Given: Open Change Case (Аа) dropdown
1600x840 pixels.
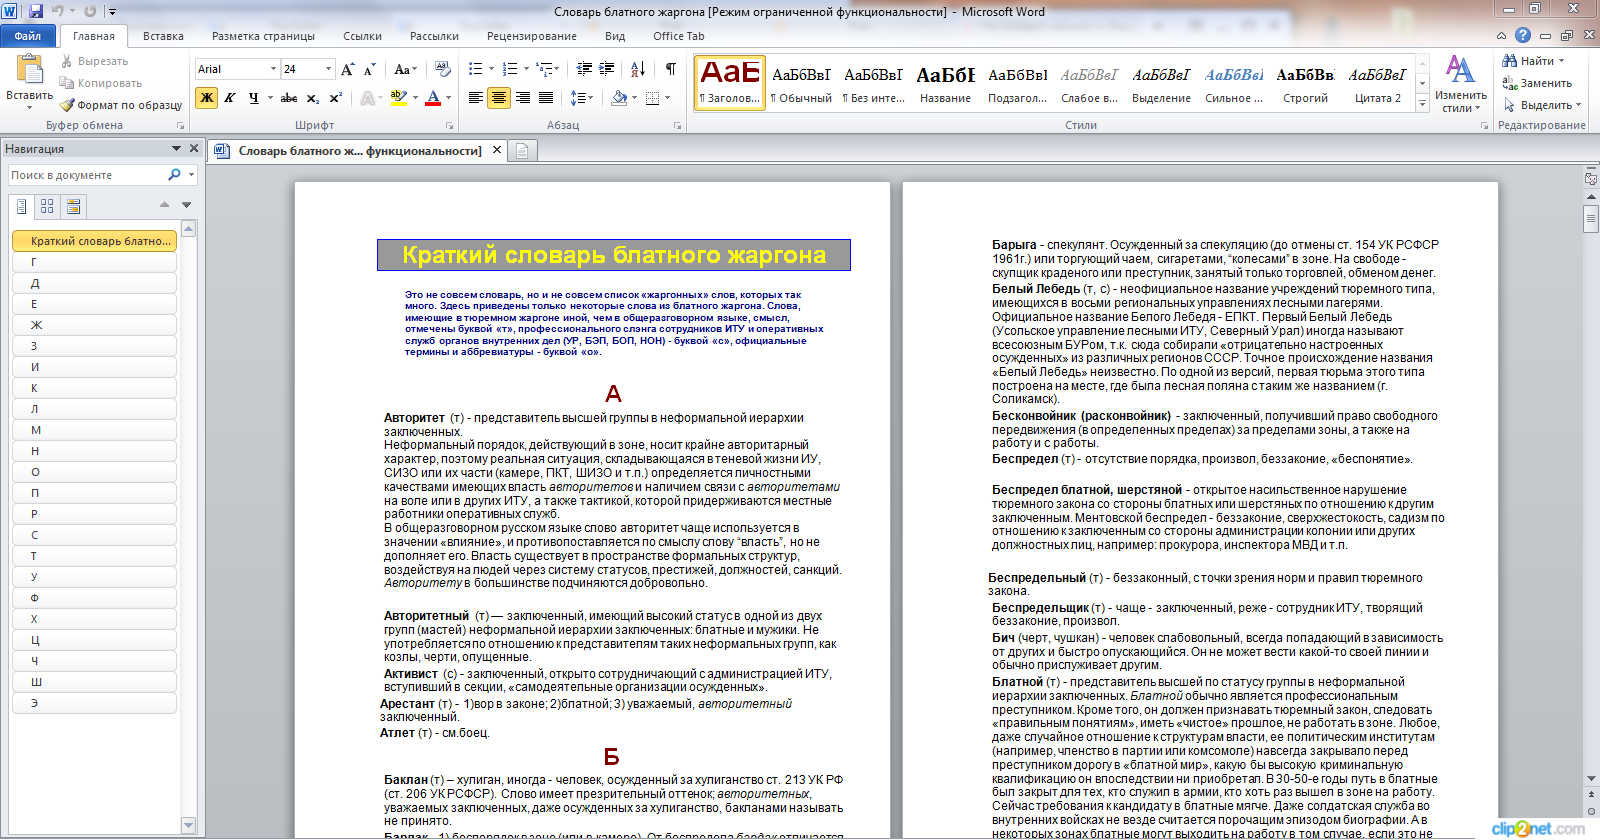Looking at the screenshot, I should (405, 69).
